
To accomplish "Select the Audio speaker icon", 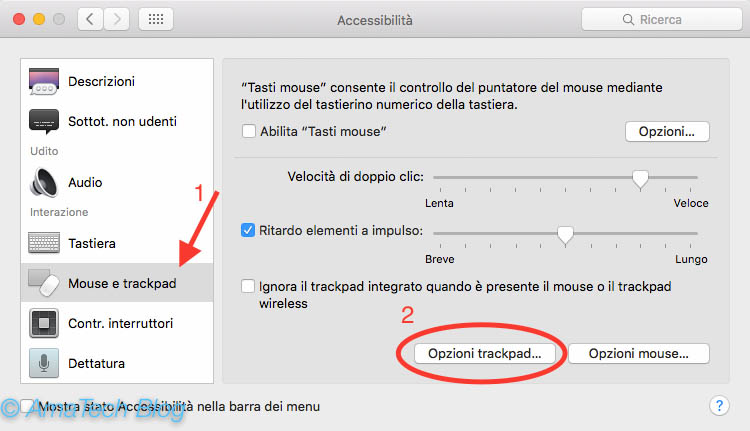I will point(44,182).
